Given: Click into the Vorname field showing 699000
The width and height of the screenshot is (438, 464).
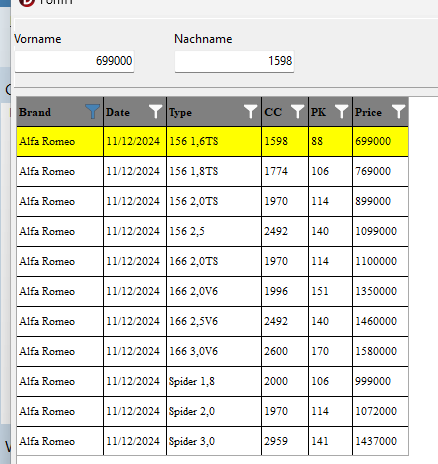Looking at the screenshot, I should tap(74, 61).
